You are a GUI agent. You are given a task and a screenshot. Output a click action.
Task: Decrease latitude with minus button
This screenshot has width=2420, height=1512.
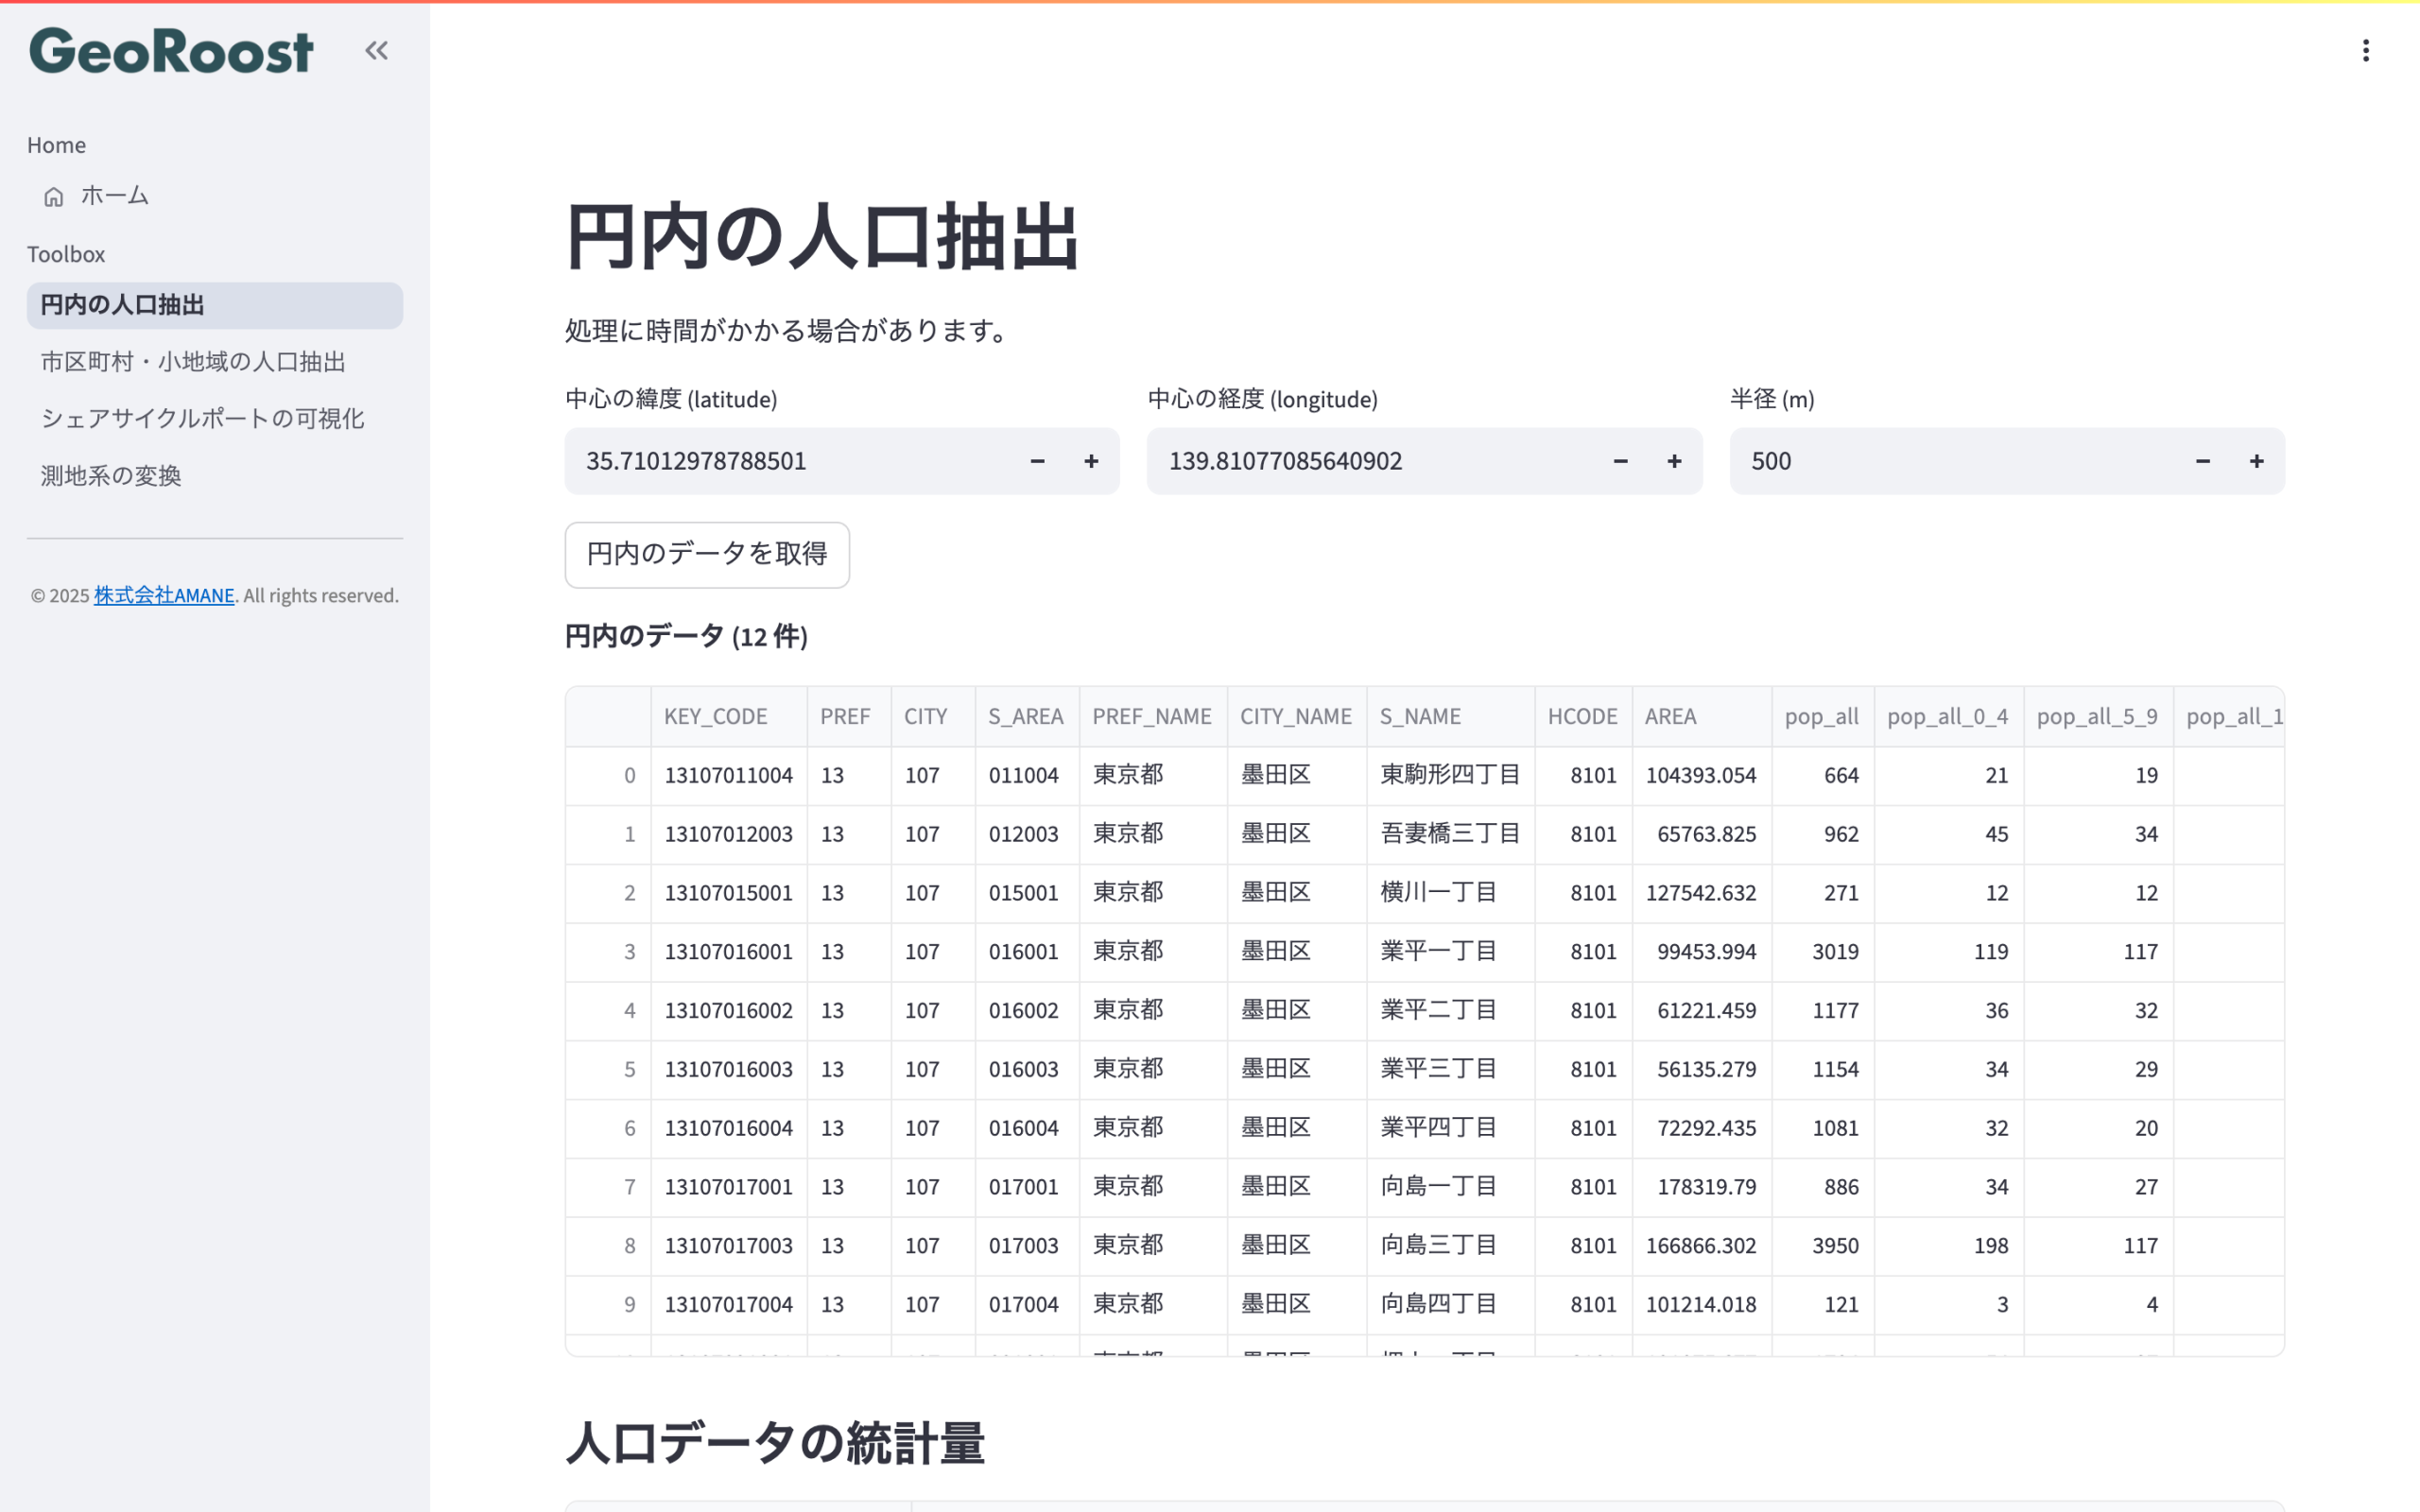point(1037,461)
